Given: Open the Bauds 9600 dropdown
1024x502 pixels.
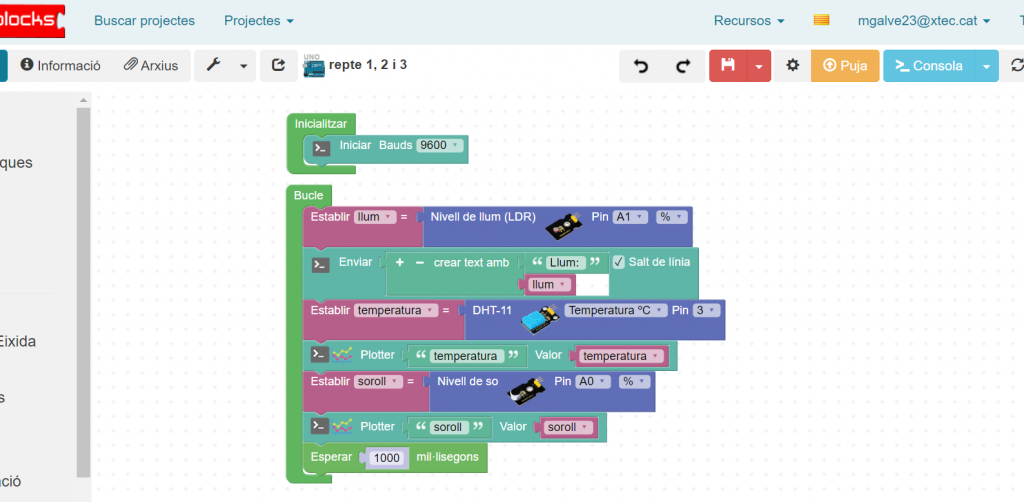Looking at the screenshot, I should pyautogui.click(x=440, y=145).
